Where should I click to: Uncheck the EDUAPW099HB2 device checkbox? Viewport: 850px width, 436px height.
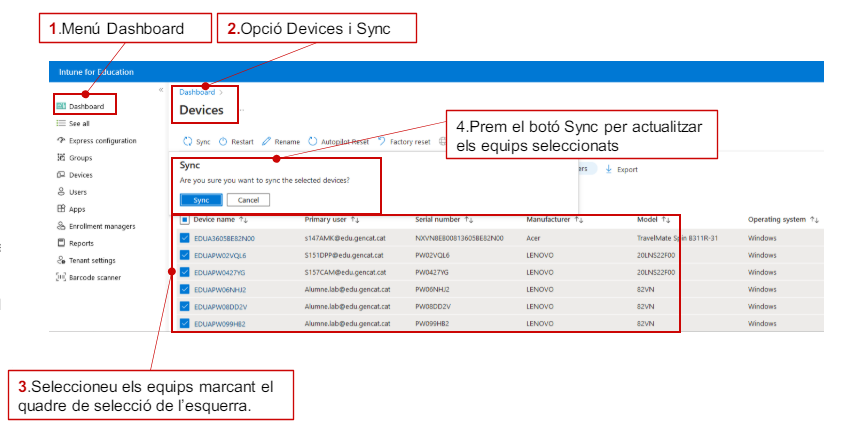tap(184, 324)
